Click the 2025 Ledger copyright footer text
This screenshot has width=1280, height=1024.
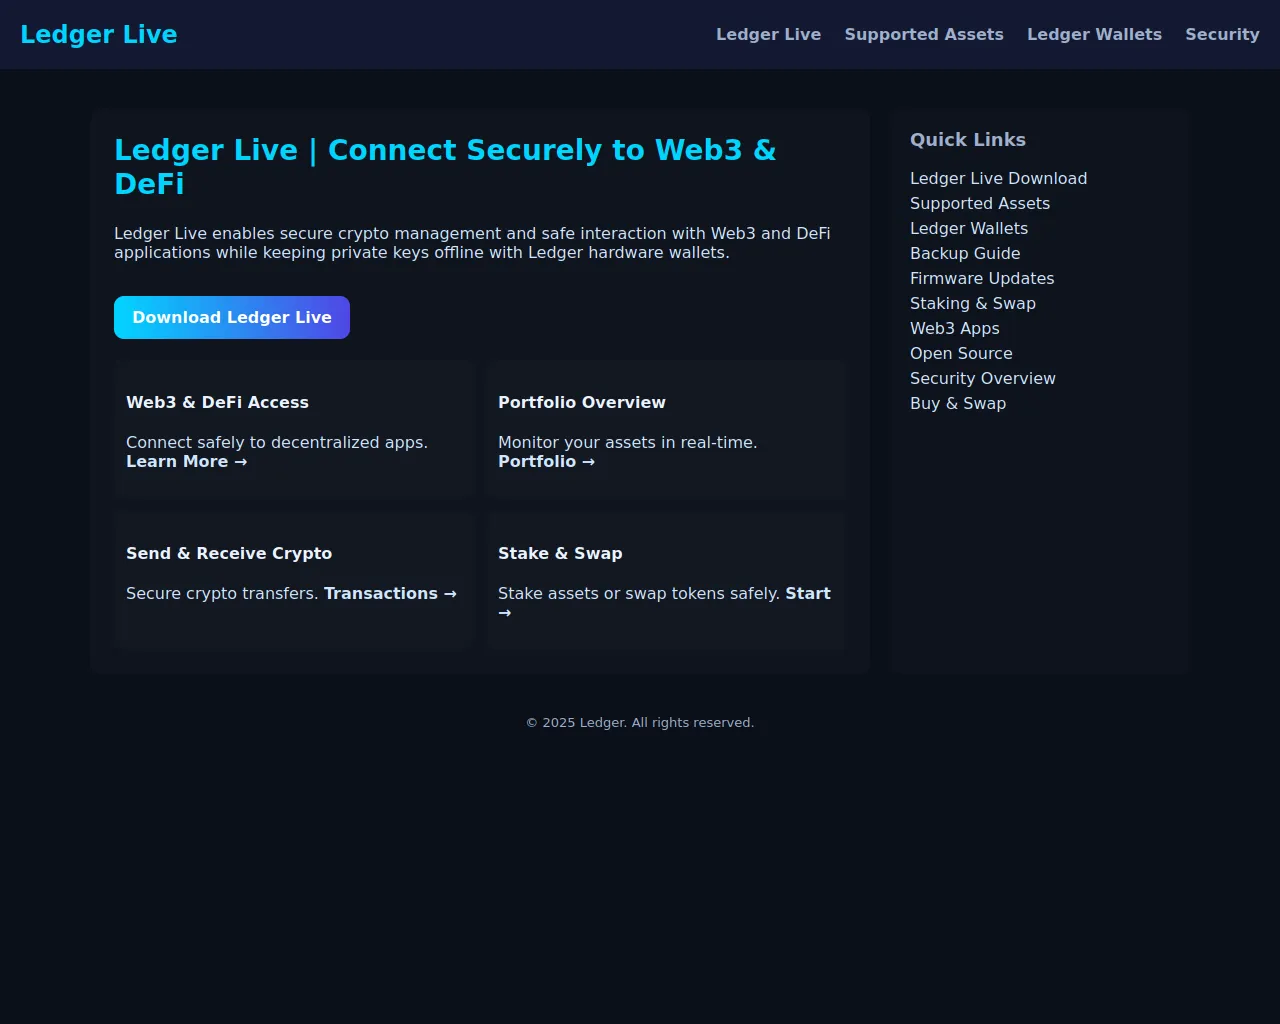coord(640,722)
